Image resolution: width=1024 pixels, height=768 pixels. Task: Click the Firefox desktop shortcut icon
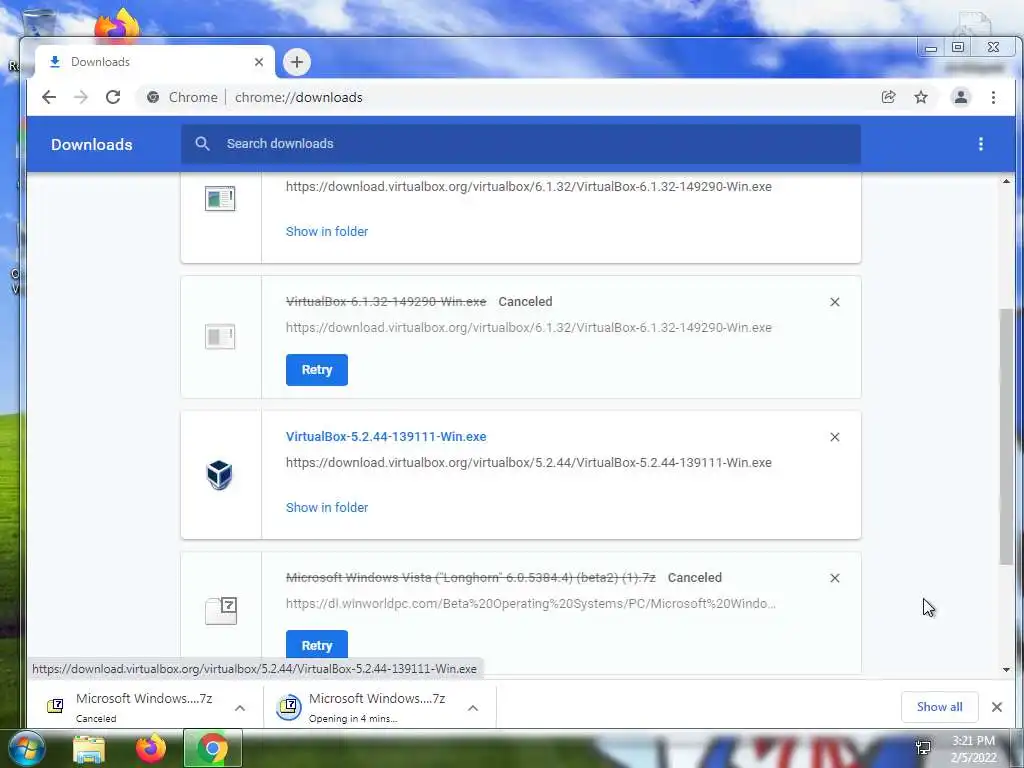118,25
